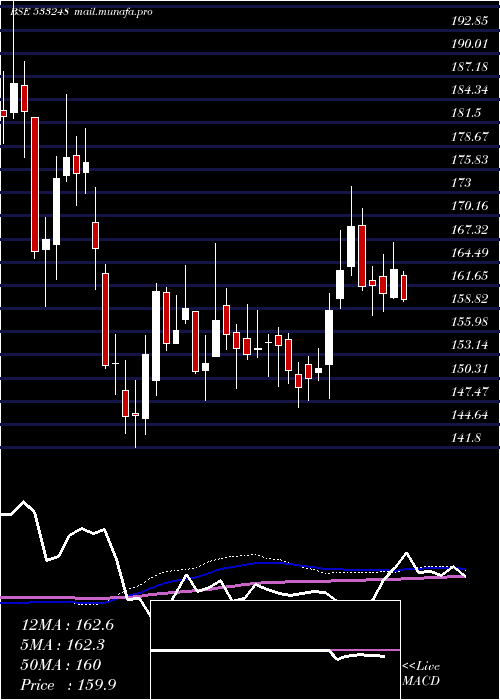Select the 158.82 price label
This screenshot has width=500, height=700.
pos(469,299)
